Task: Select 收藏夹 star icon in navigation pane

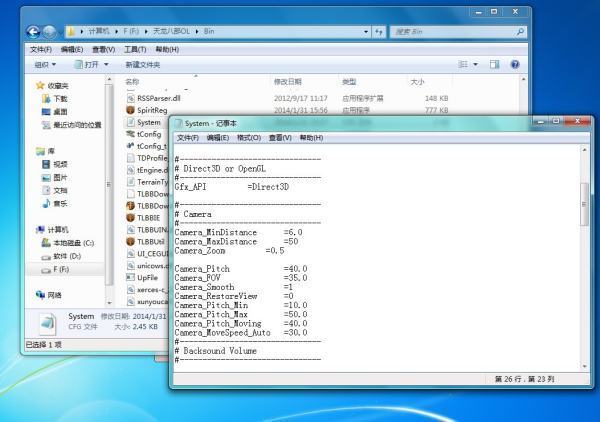Action: pyautogui.click(x=40, y=85)
